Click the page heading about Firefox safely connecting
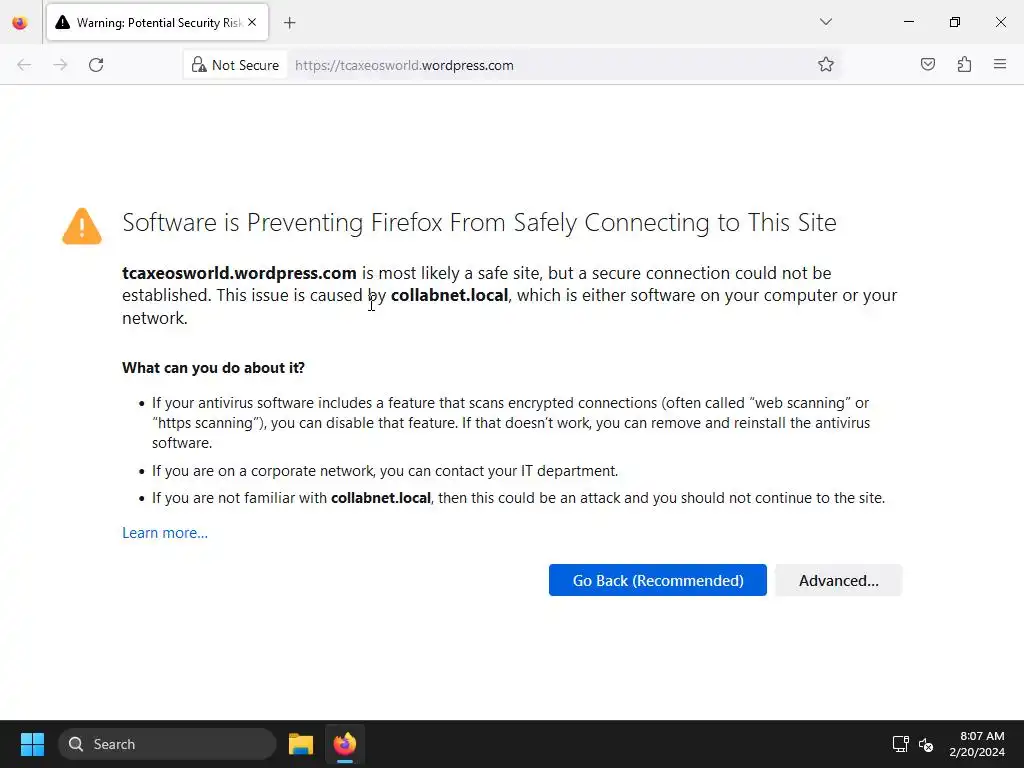The image size is (1024, 768). coord(479,223)
